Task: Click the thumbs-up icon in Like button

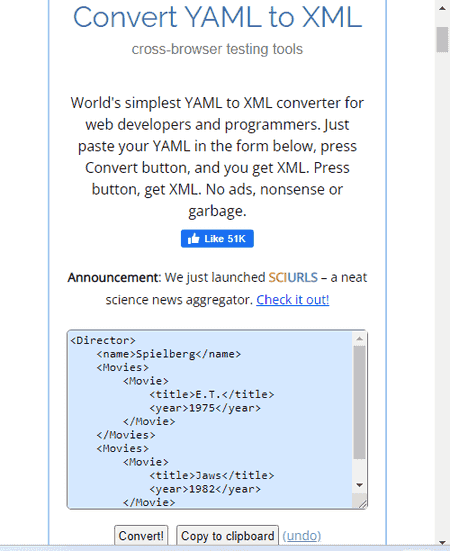Action: point(194,239)
